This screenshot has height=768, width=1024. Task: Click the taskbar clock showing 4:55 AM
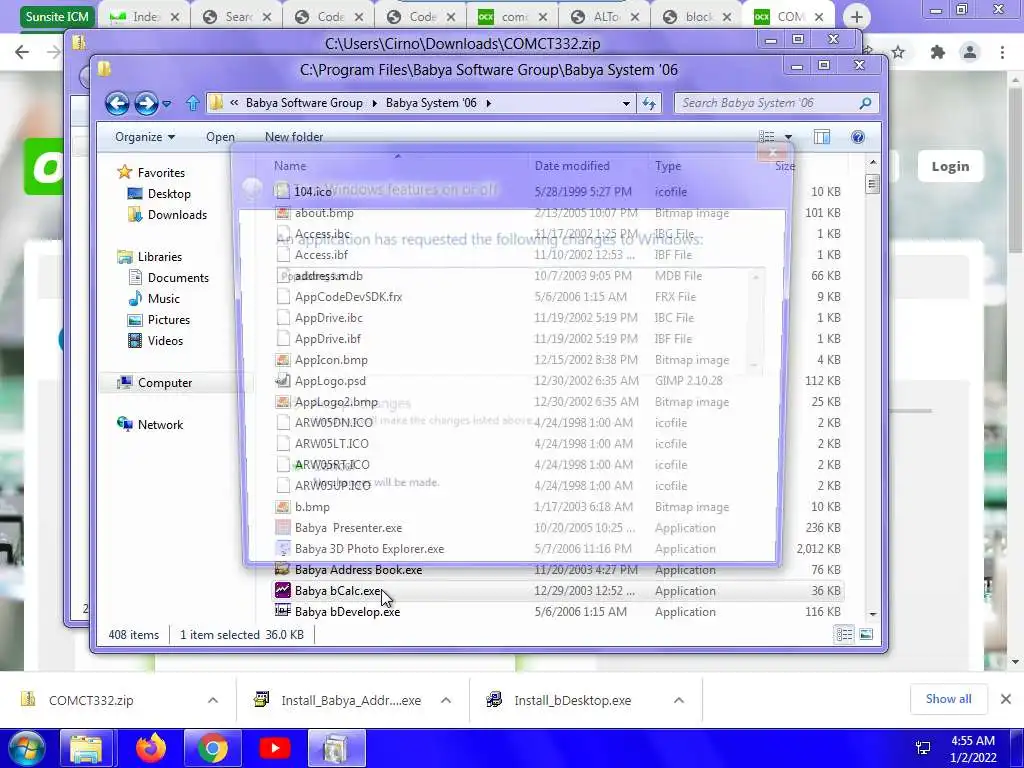tap(973, 748)
